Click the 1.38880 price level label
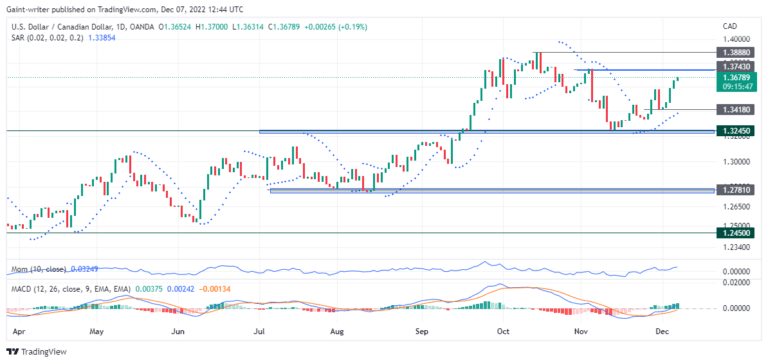This screenshot has width=768, height=363. (735, 52)
